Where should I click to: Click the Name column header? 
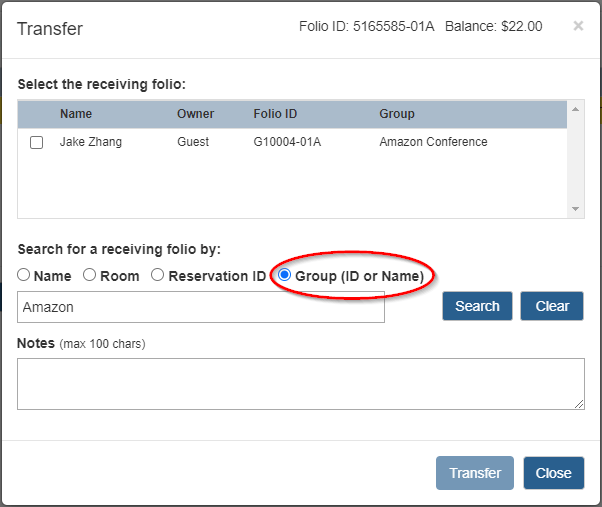[76, 114]
